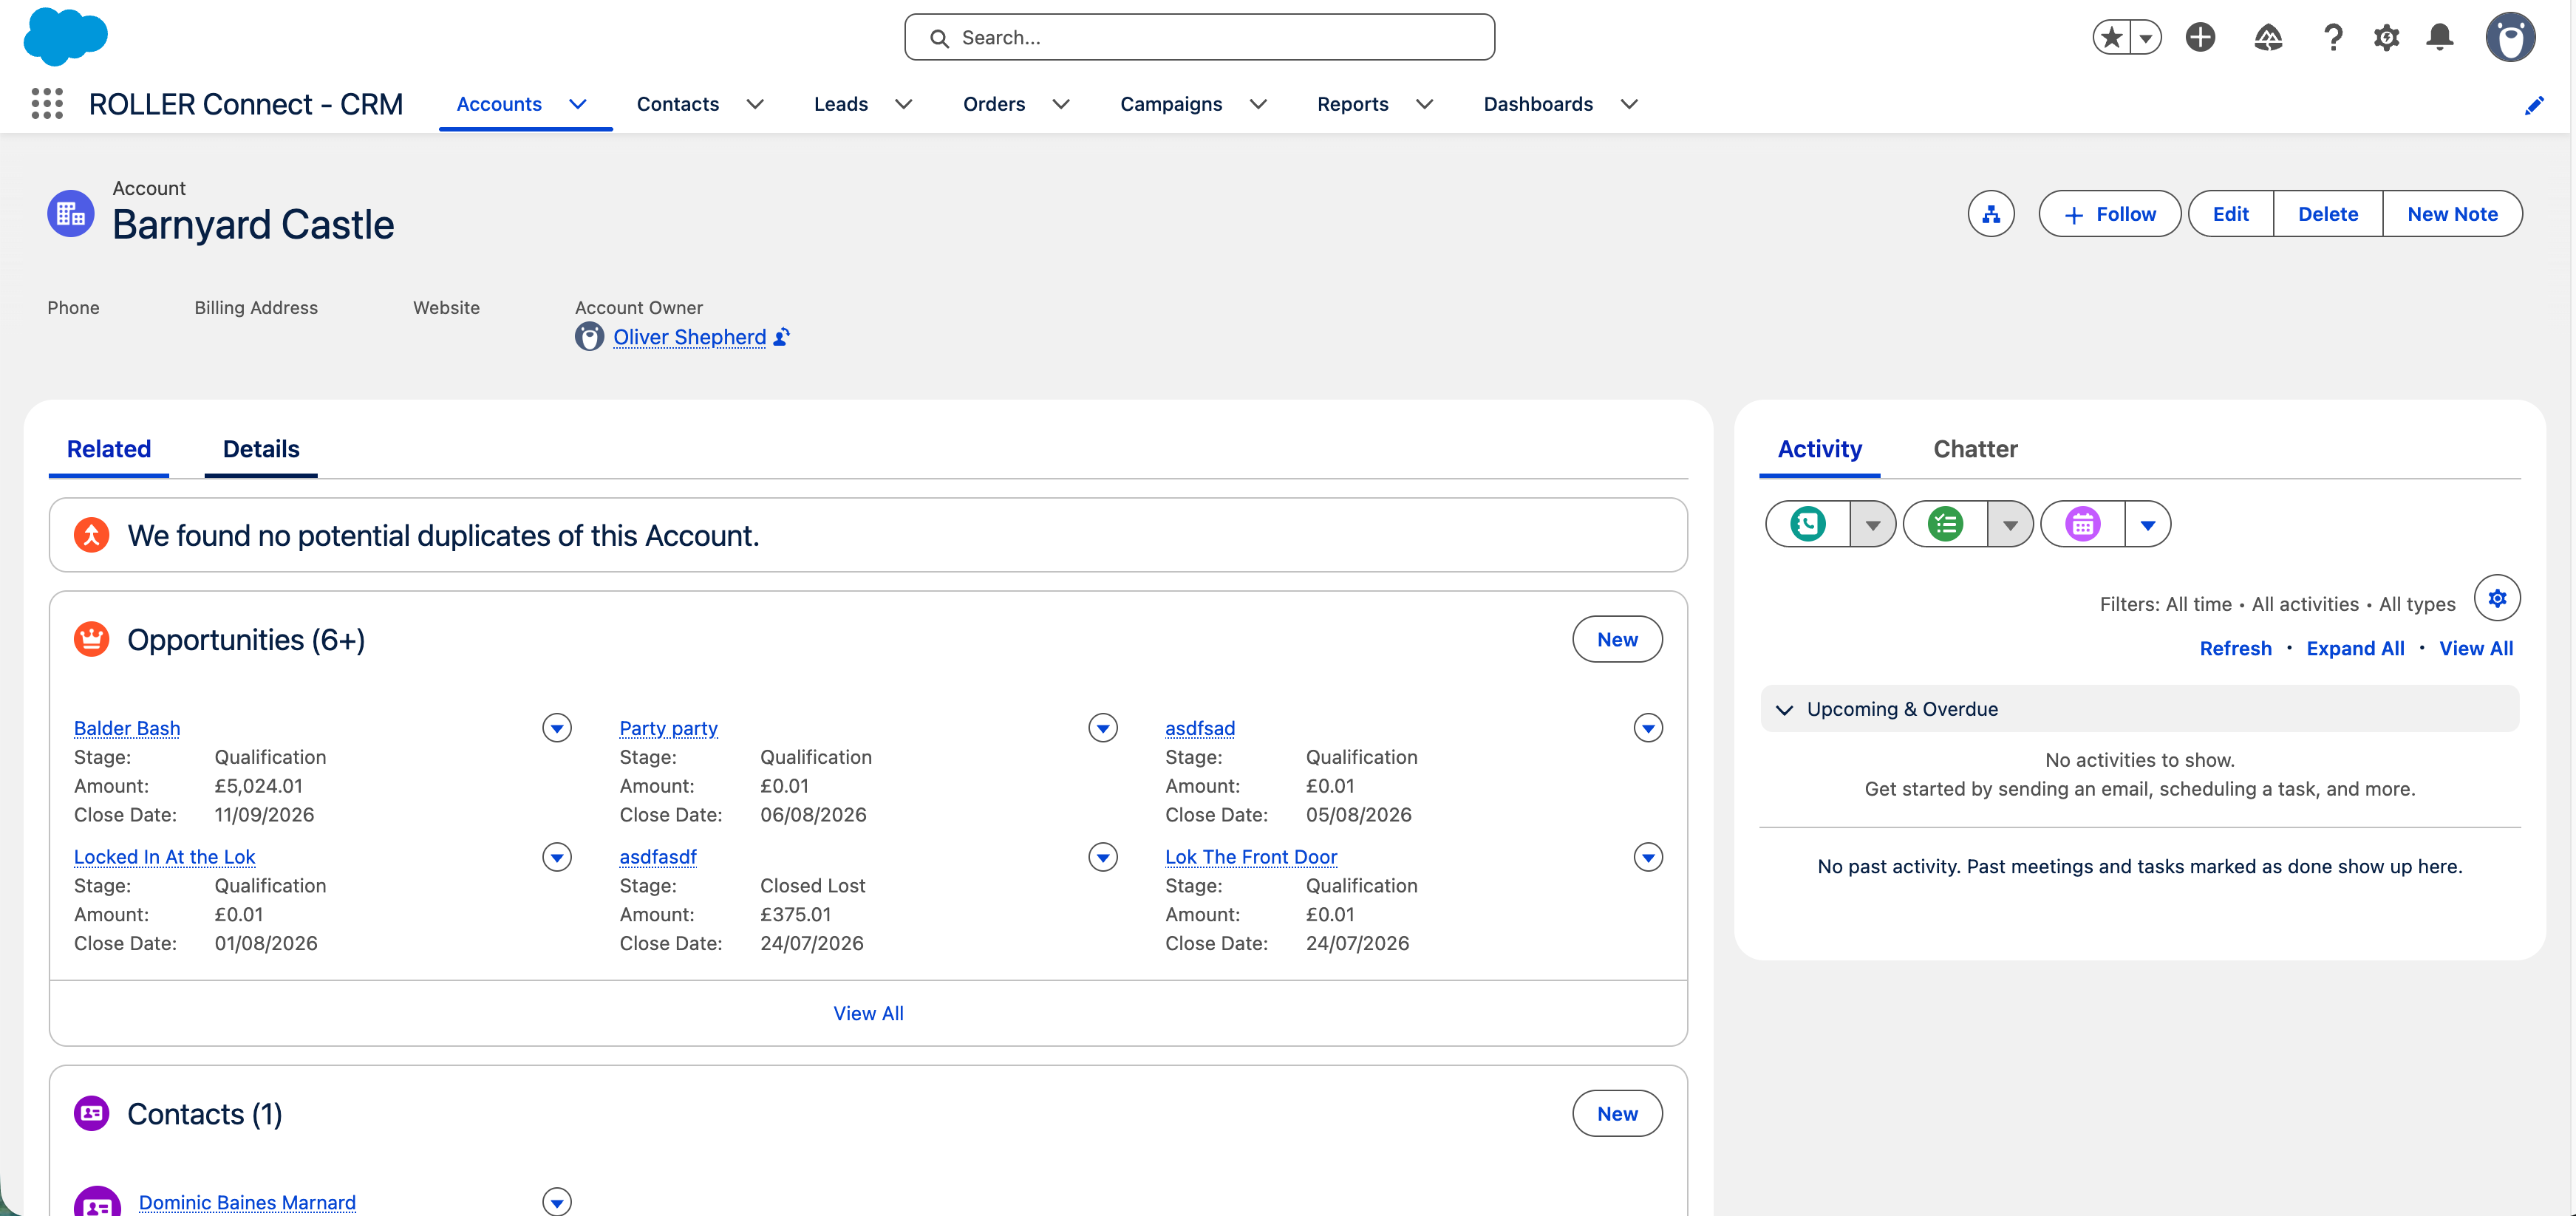Click the search magnifier icon
The image size is (2576, 1216).
(939, 38)
